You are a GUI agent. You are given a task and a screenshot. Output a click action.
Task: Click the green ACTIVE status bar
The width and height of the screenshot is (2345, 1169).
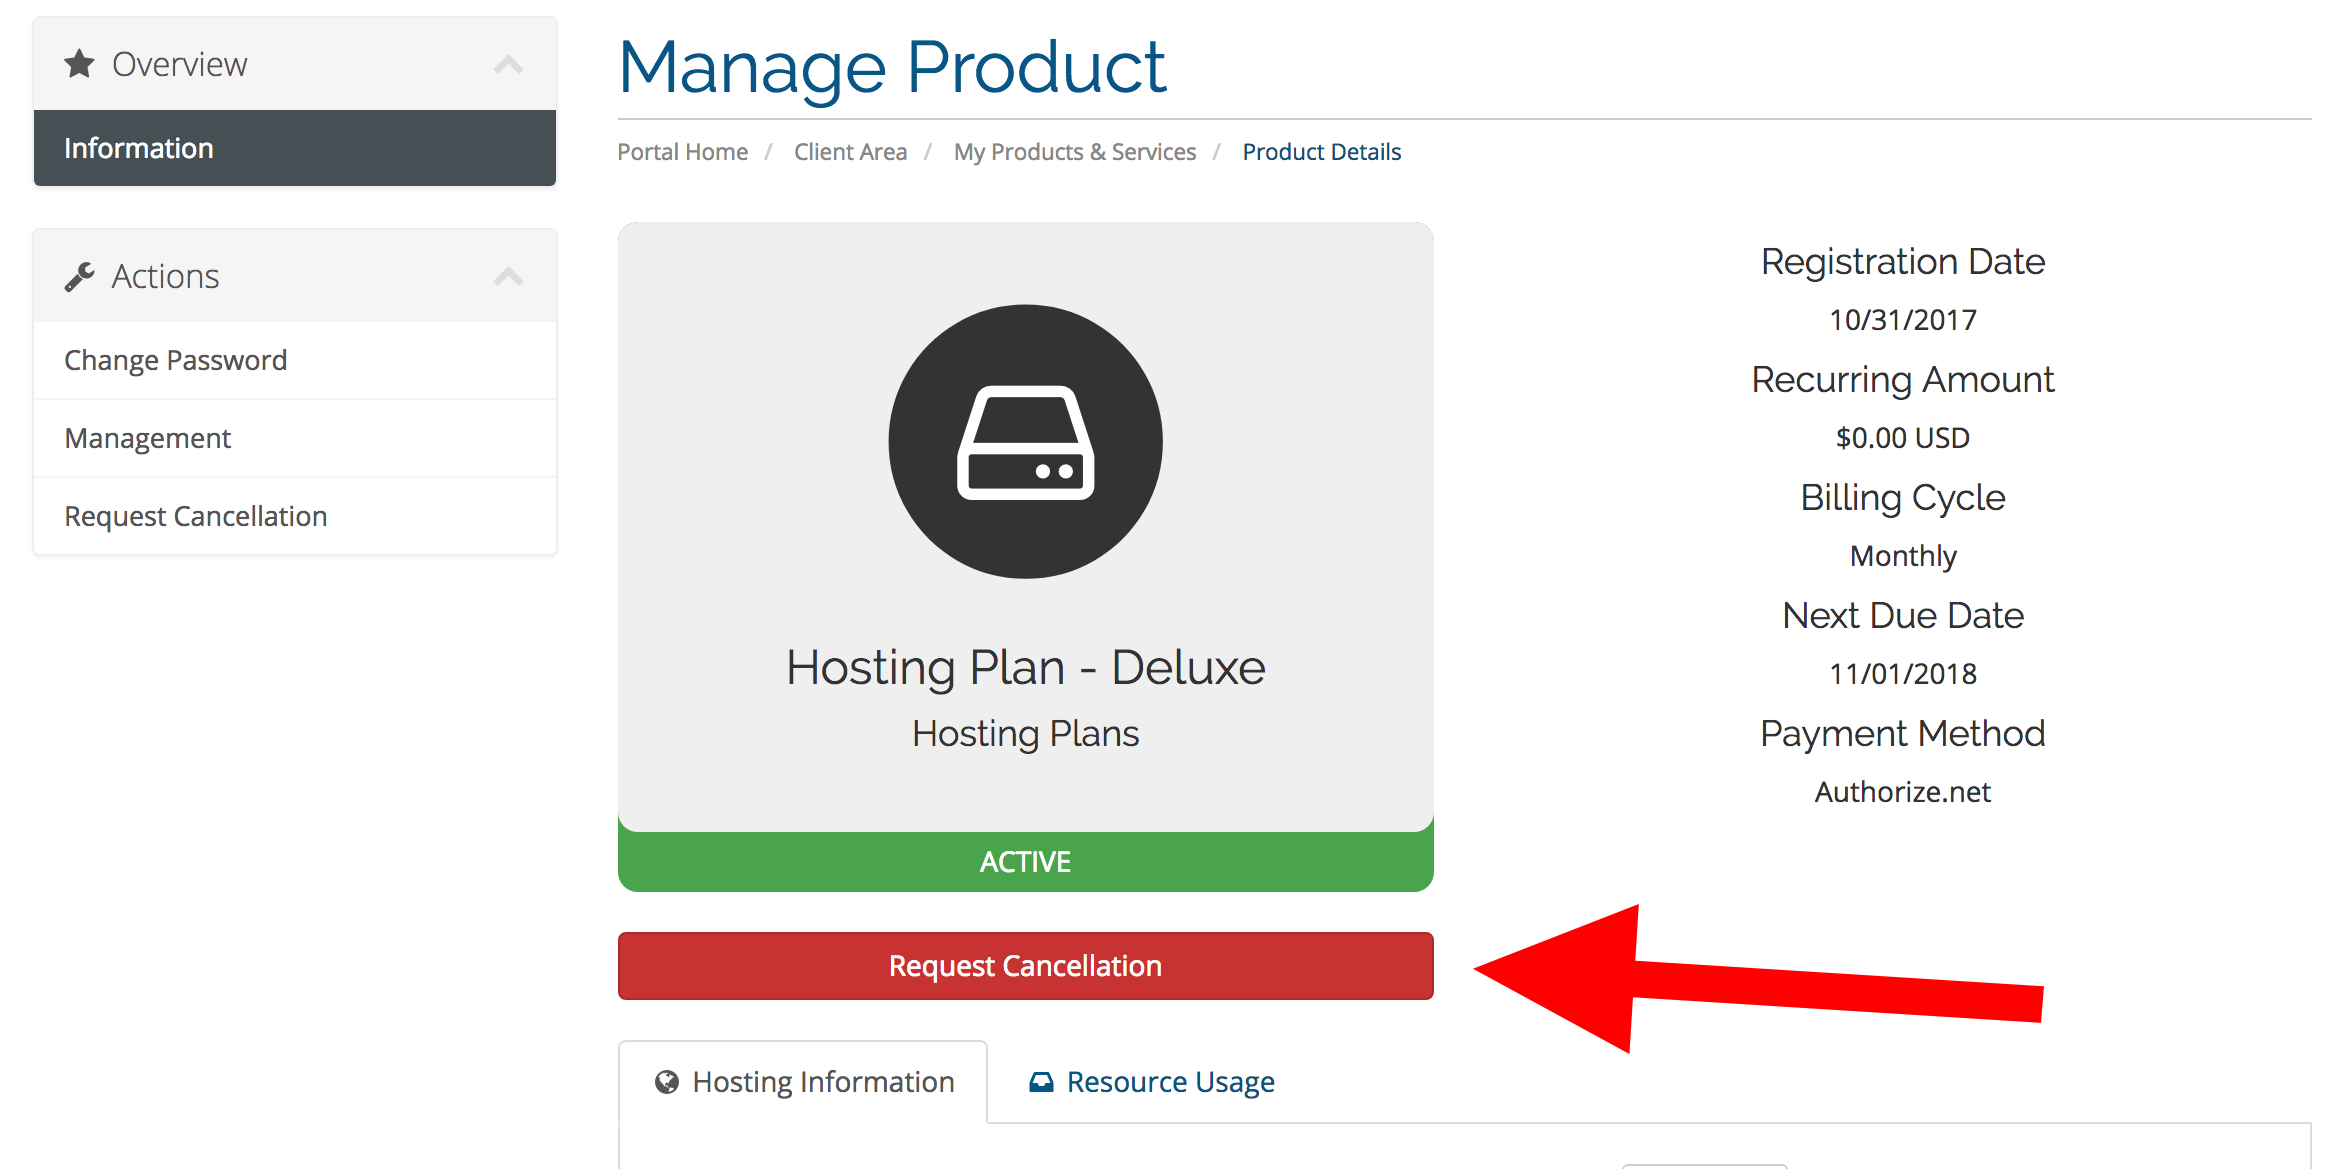click(x=1025, y=861)
